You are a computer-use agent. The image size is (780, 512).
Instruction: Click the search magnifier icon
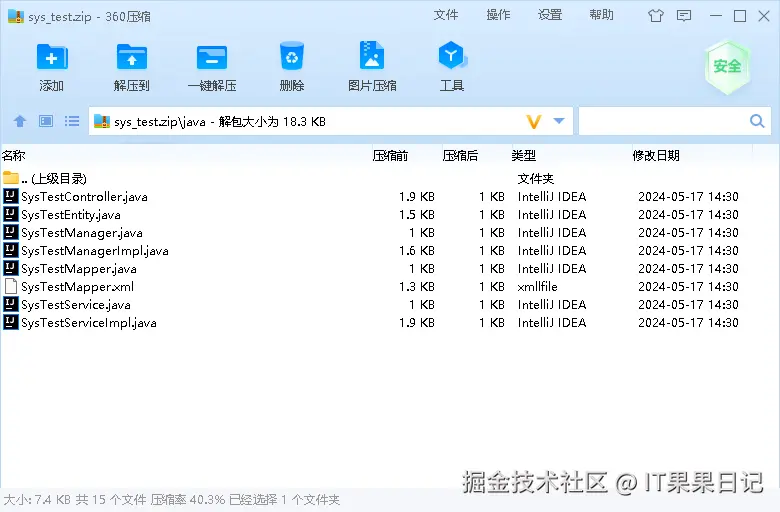click(757, 121)
